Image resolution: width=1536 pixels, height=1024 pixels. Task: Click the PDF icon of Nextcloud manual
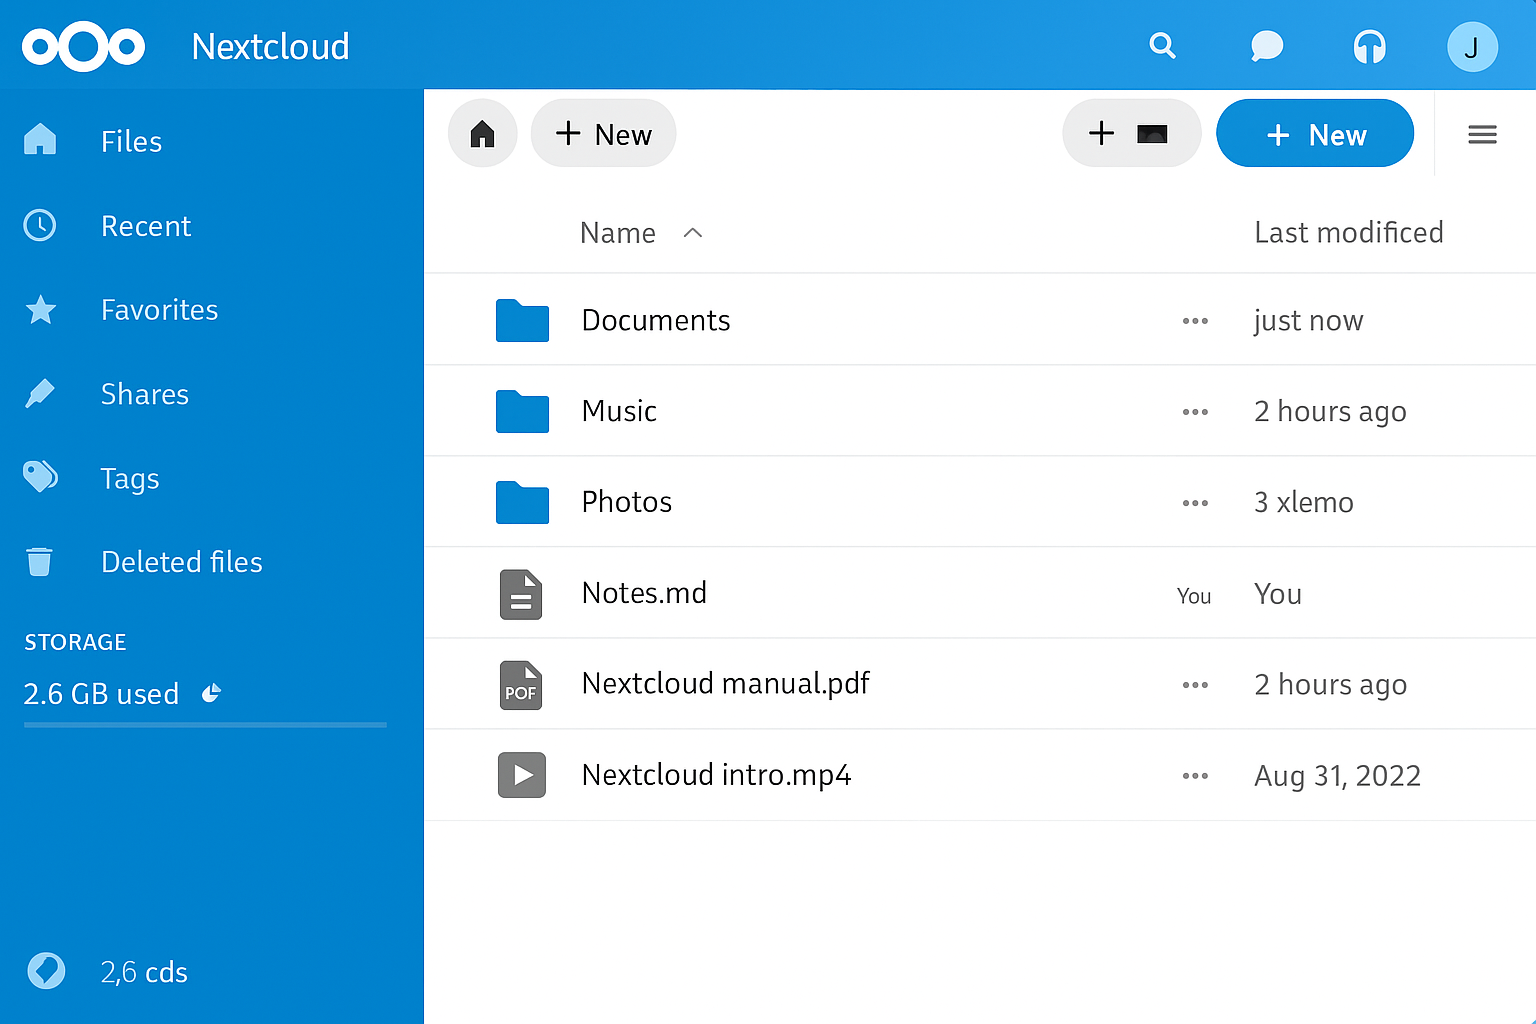[521, 685]
